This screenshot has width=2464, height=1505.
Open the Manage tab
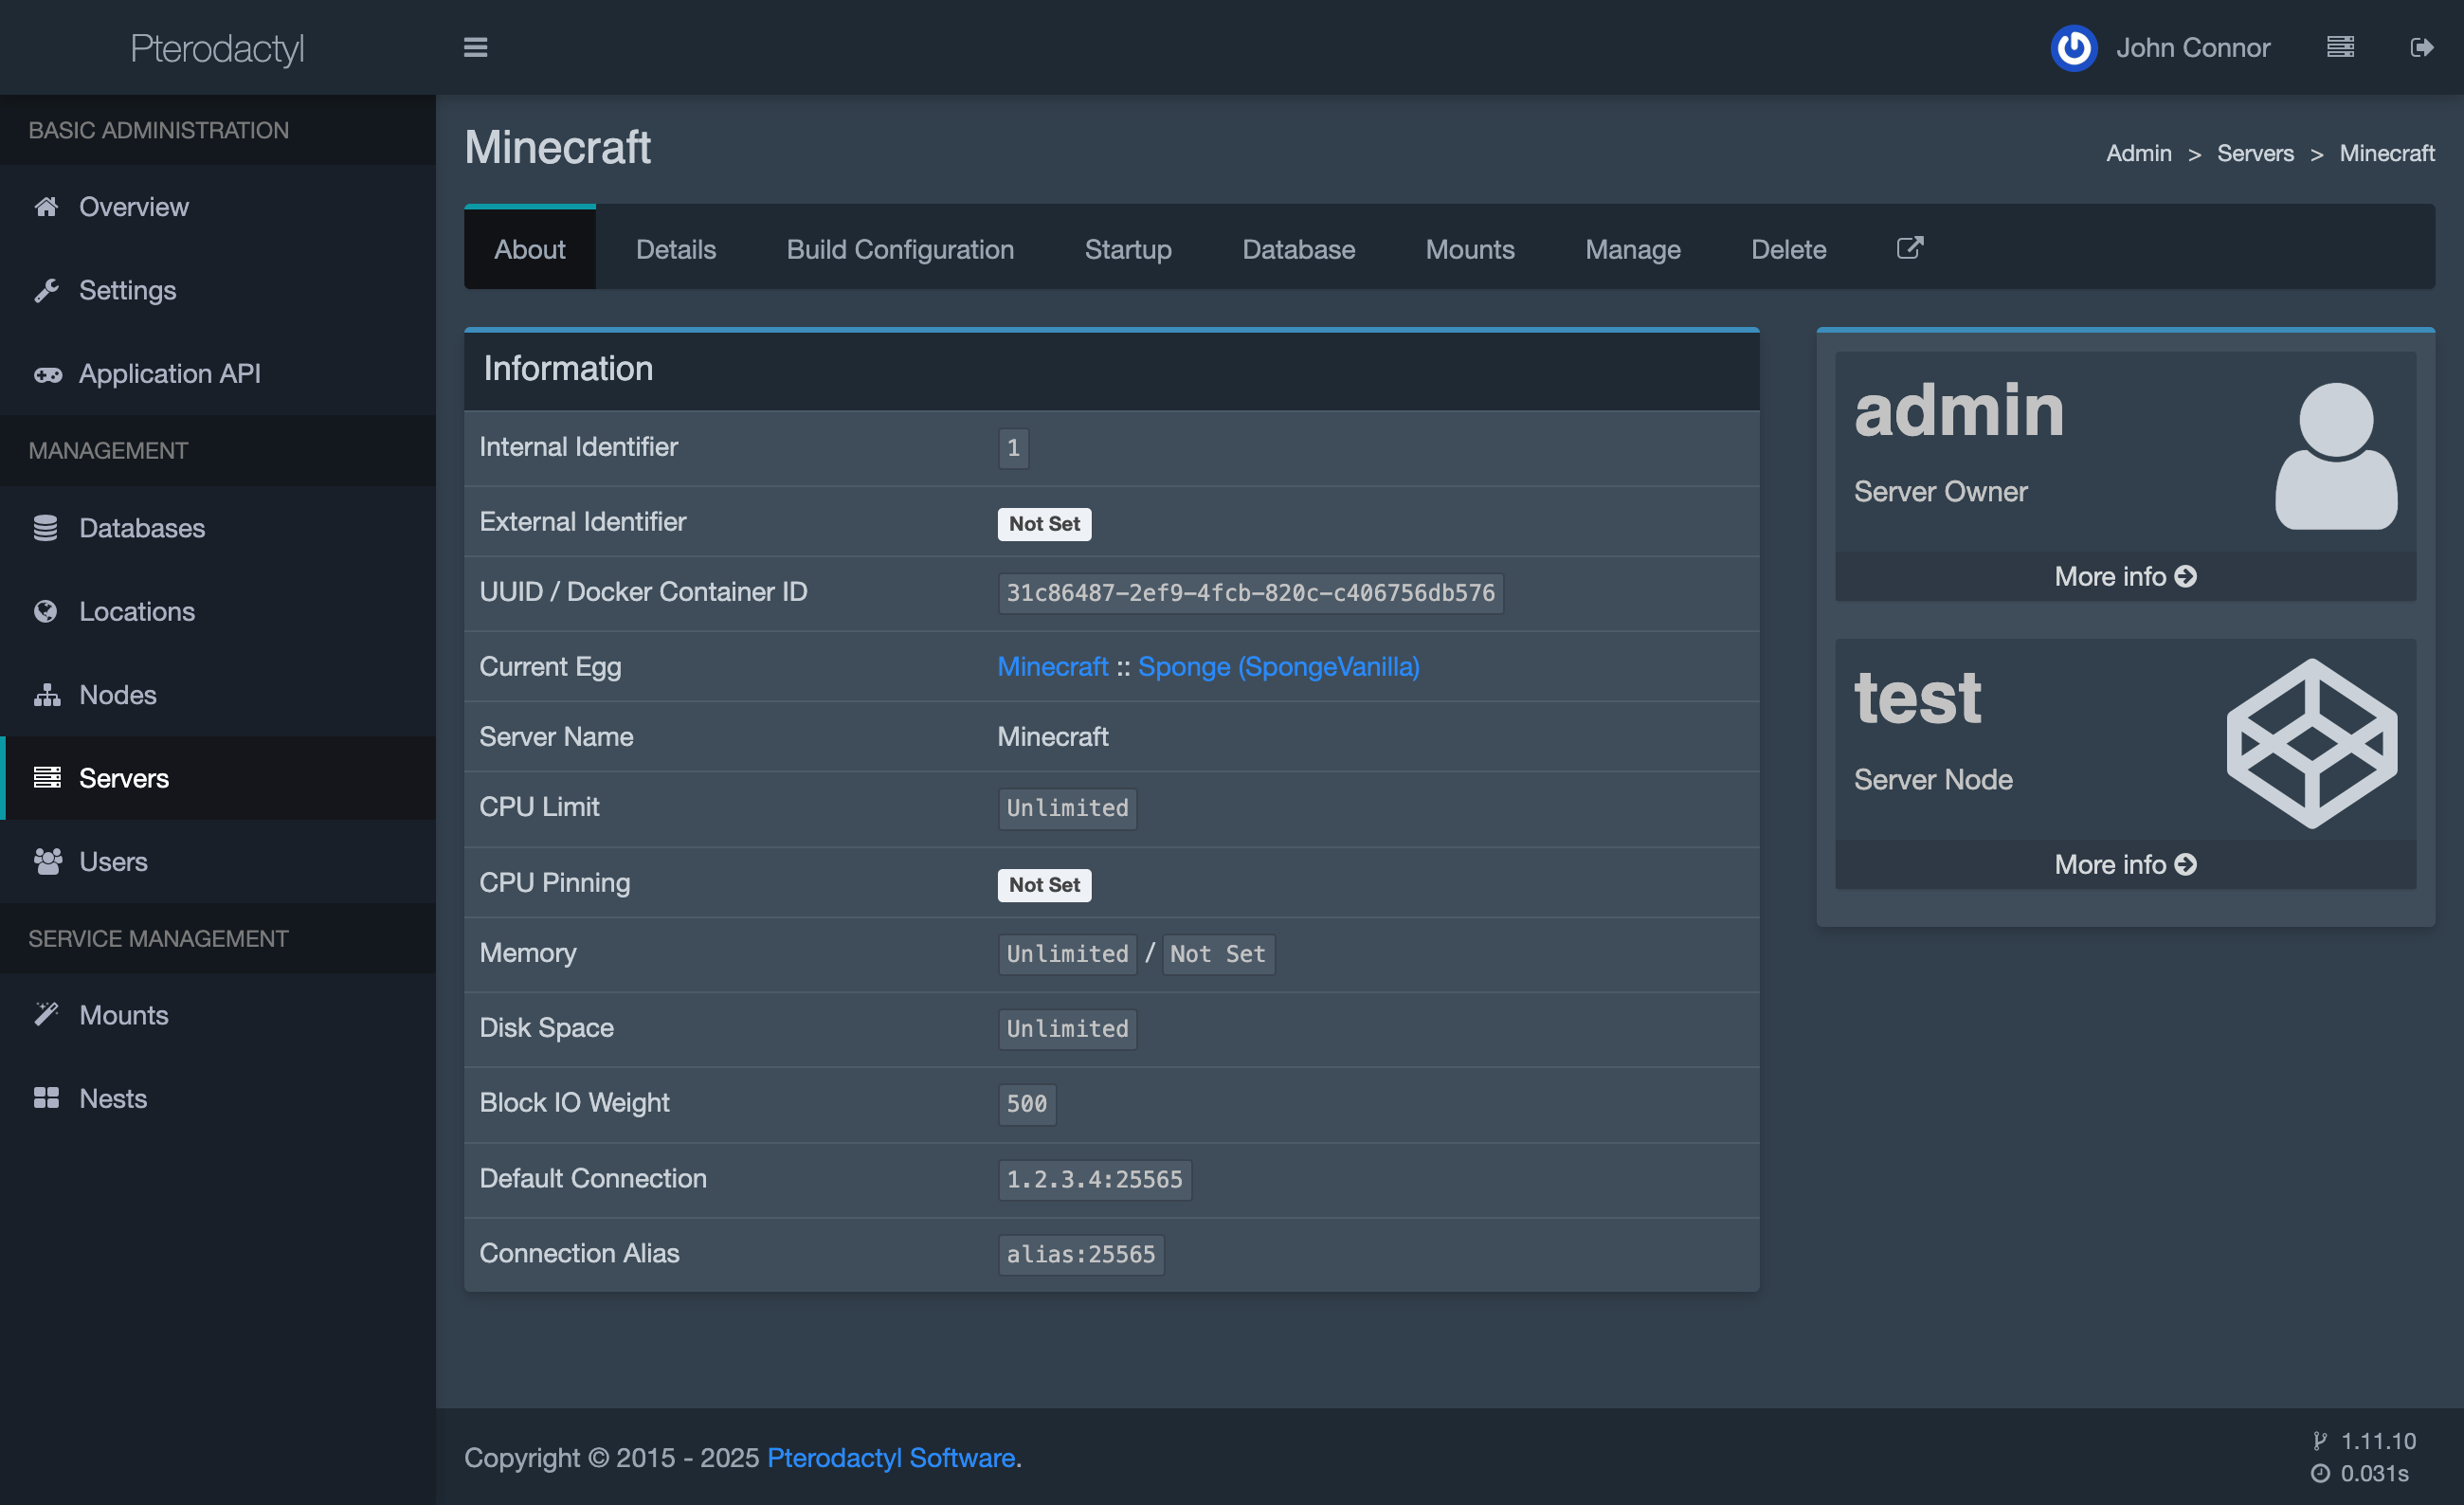point(1632,249)
